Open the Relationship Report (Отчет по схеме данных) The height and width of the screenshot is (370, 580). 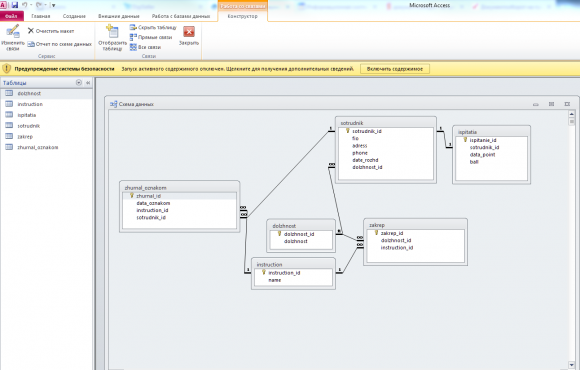point(60,44)
